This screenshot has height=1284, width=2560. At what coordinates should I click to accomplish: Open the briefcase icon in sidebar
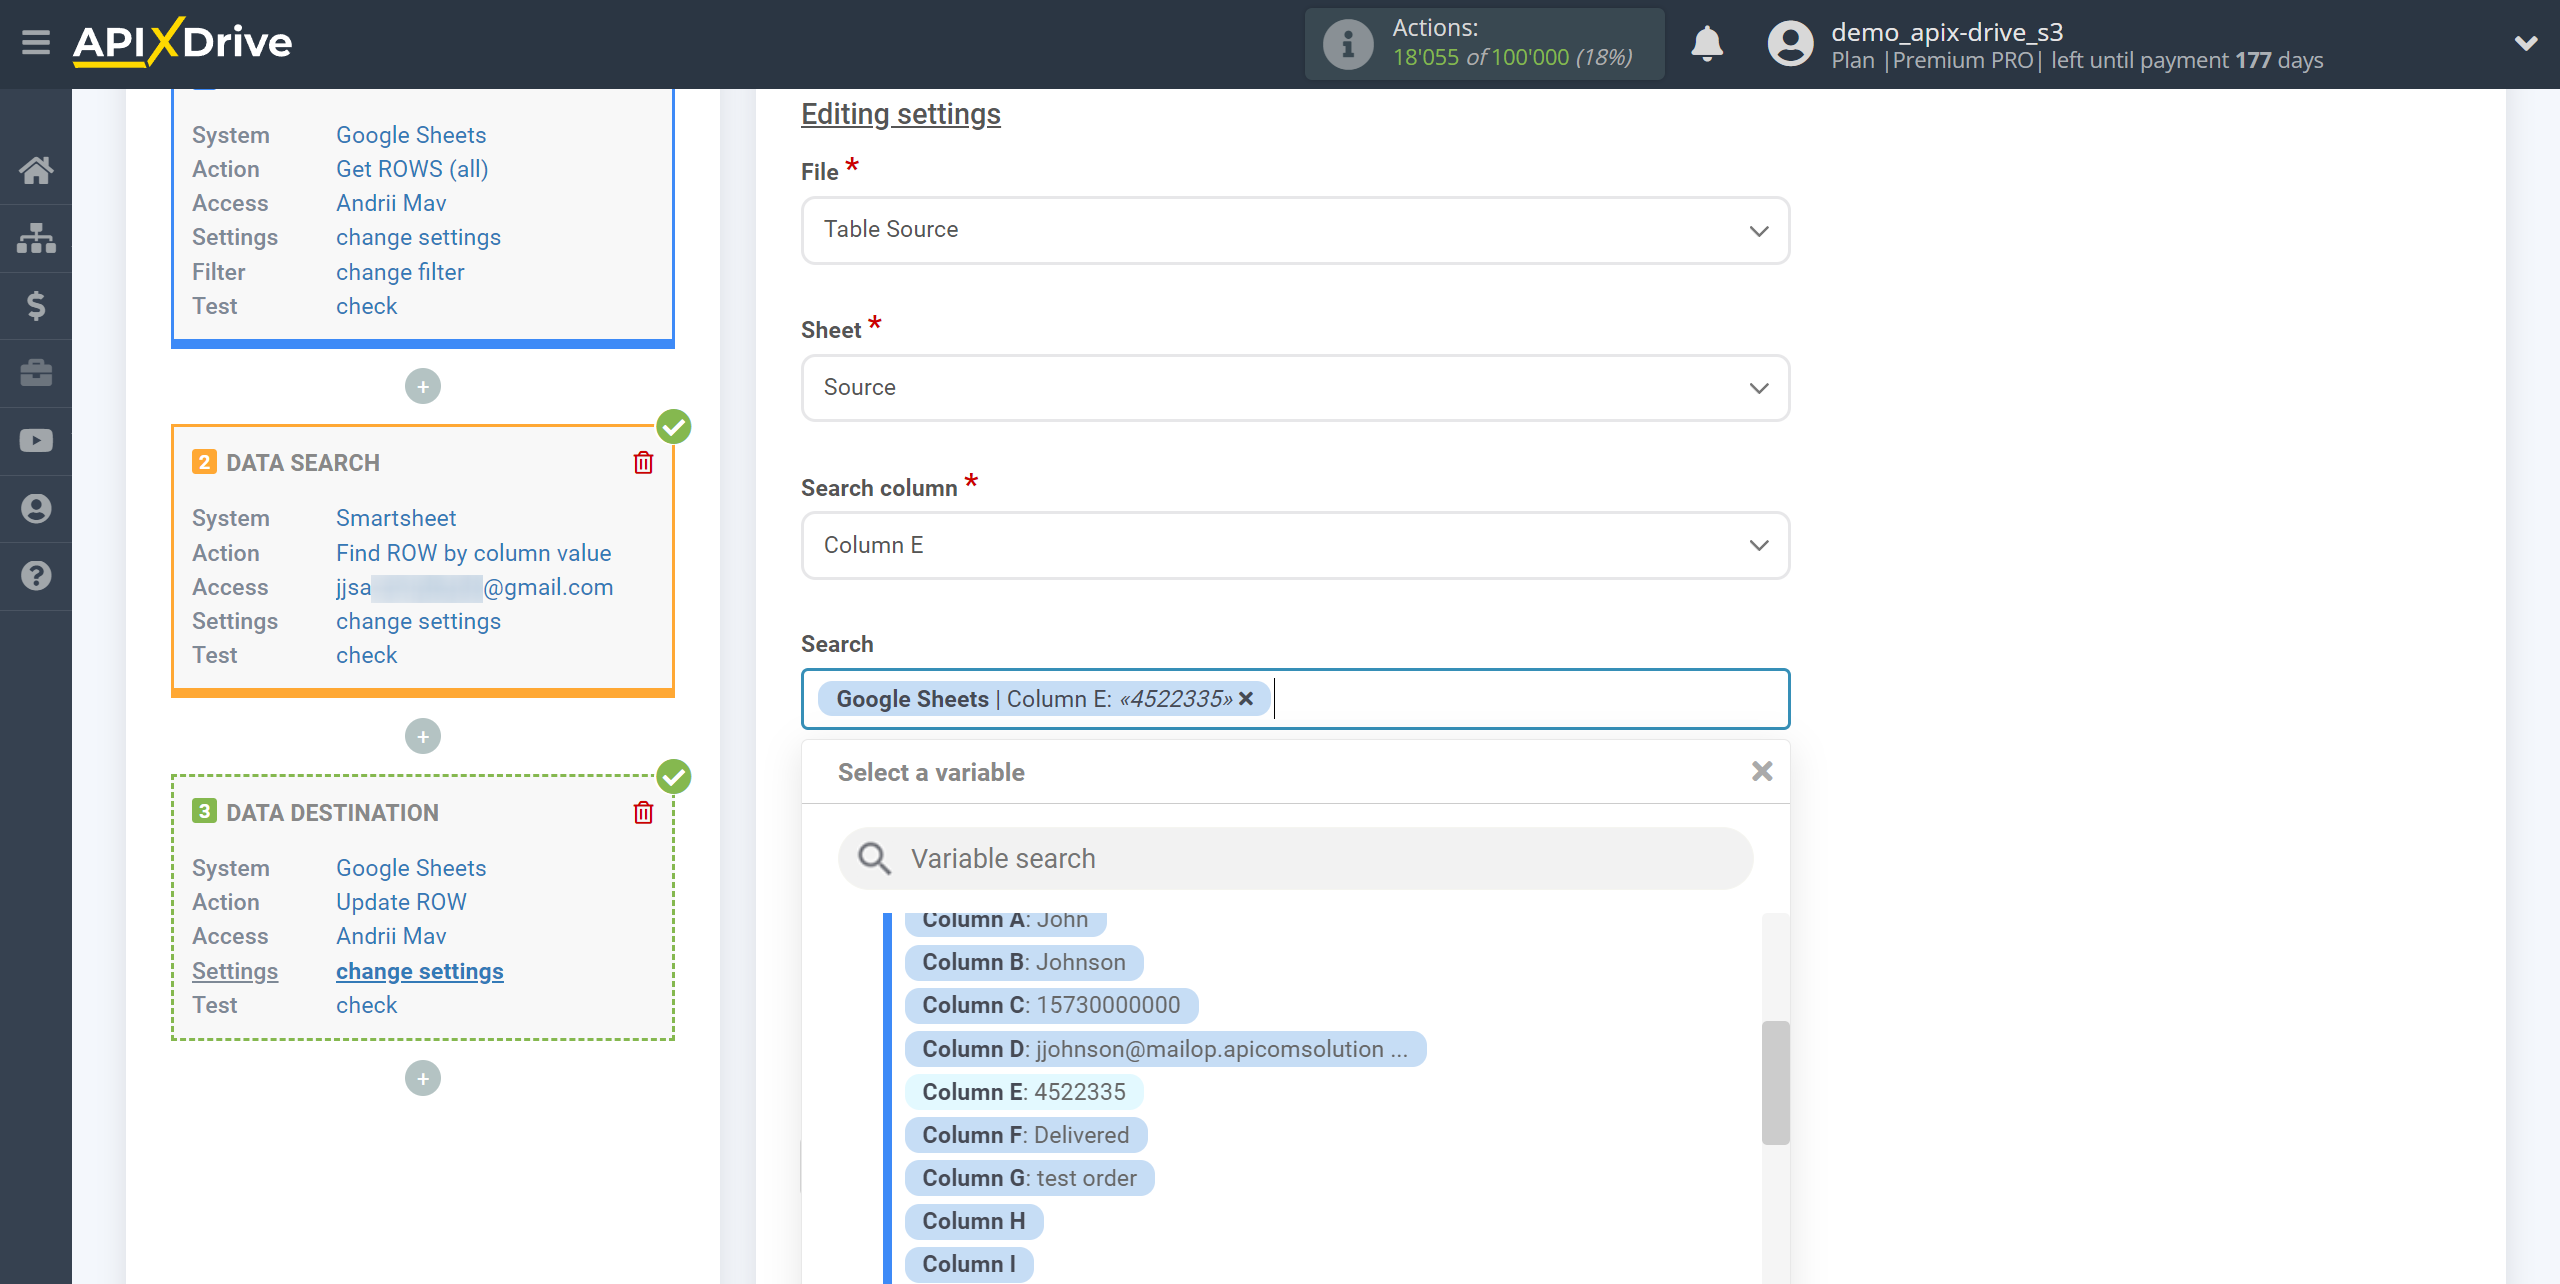[x=36, y=373]
